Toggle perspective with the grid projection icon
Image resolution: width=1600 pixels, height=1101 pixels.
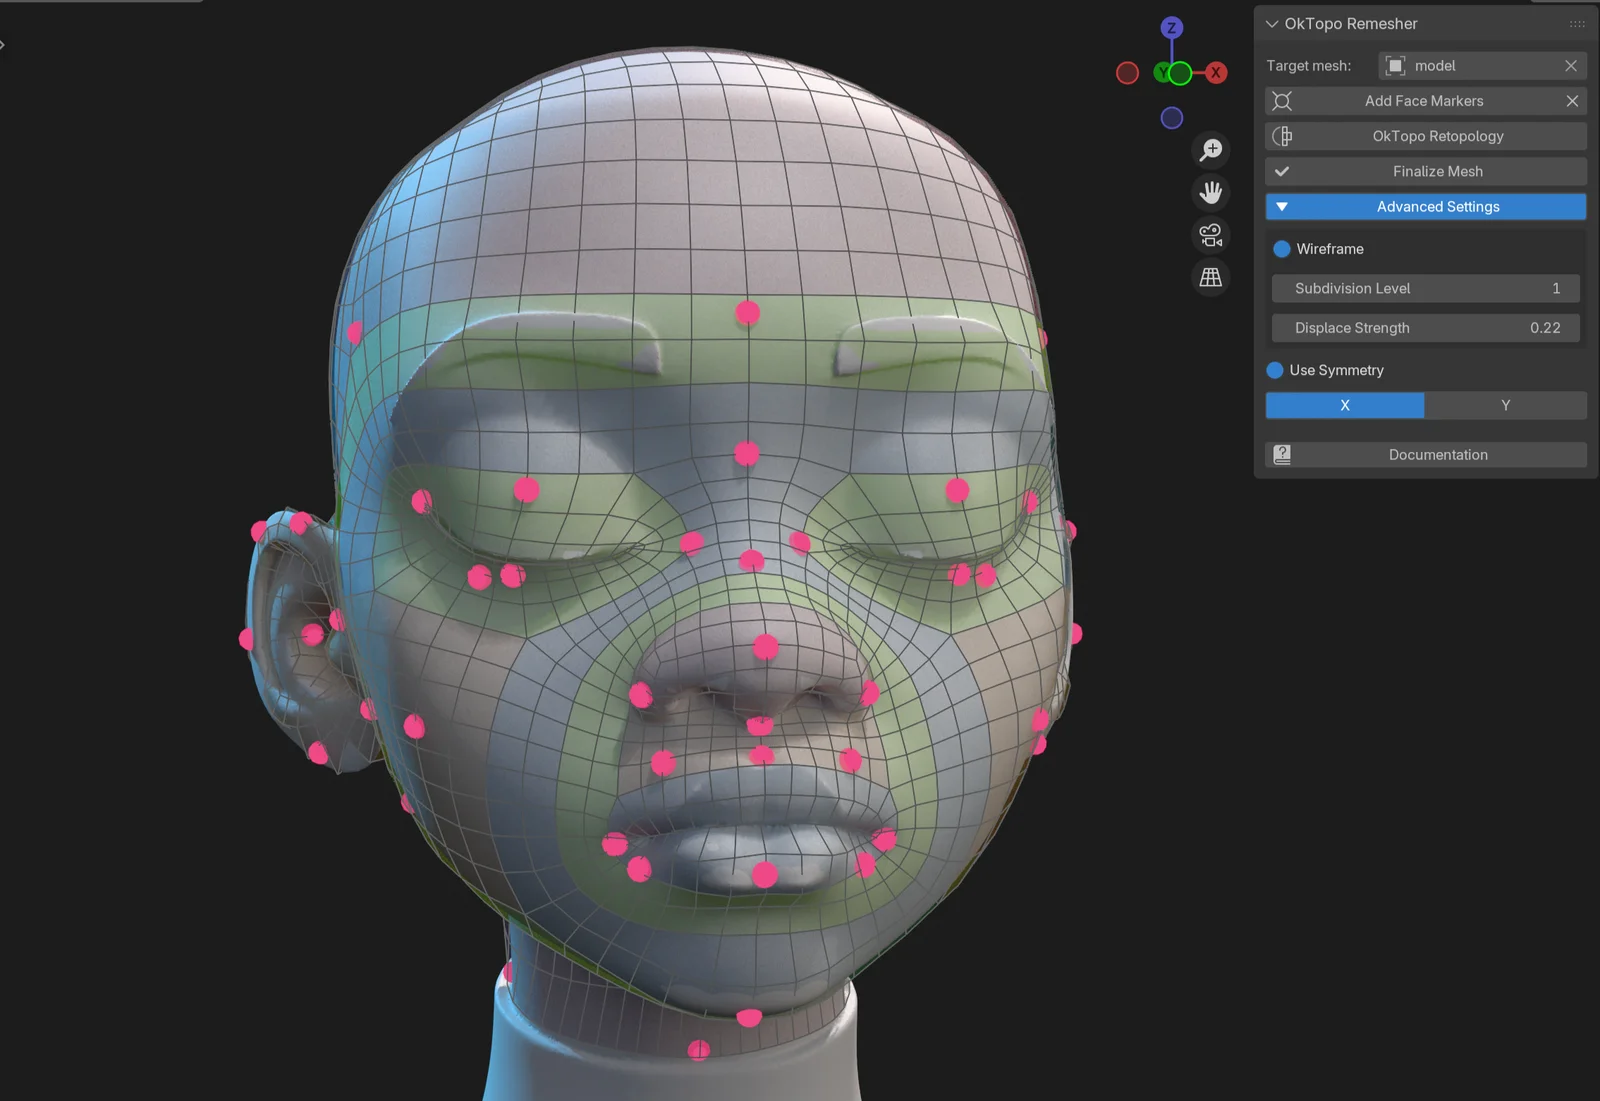coord(1210,278)
